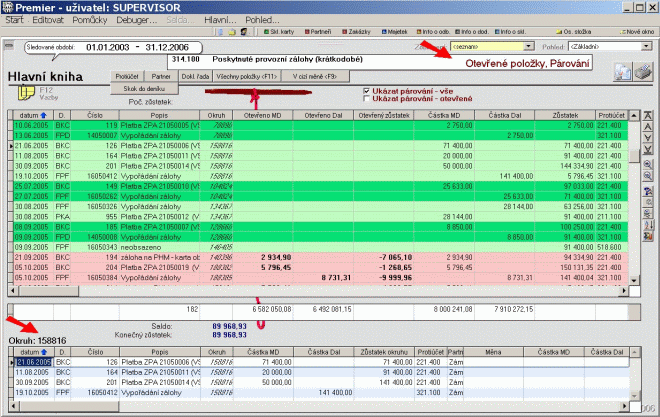Viewport: 660px width, 417px height.
Task: Open Partneři toolbar shortcut
Action: click(x=318, y=32)
